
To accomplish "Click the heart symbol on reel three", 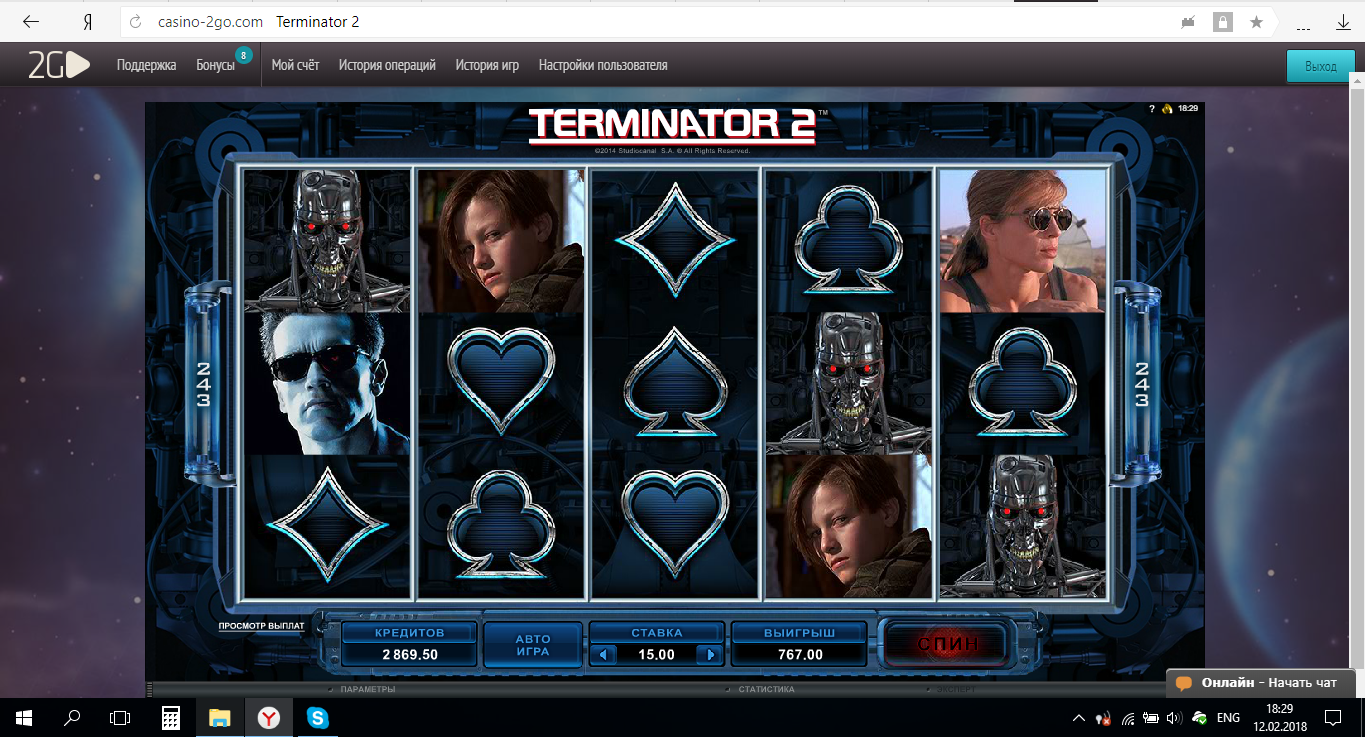I will click(x=675, y=526).
